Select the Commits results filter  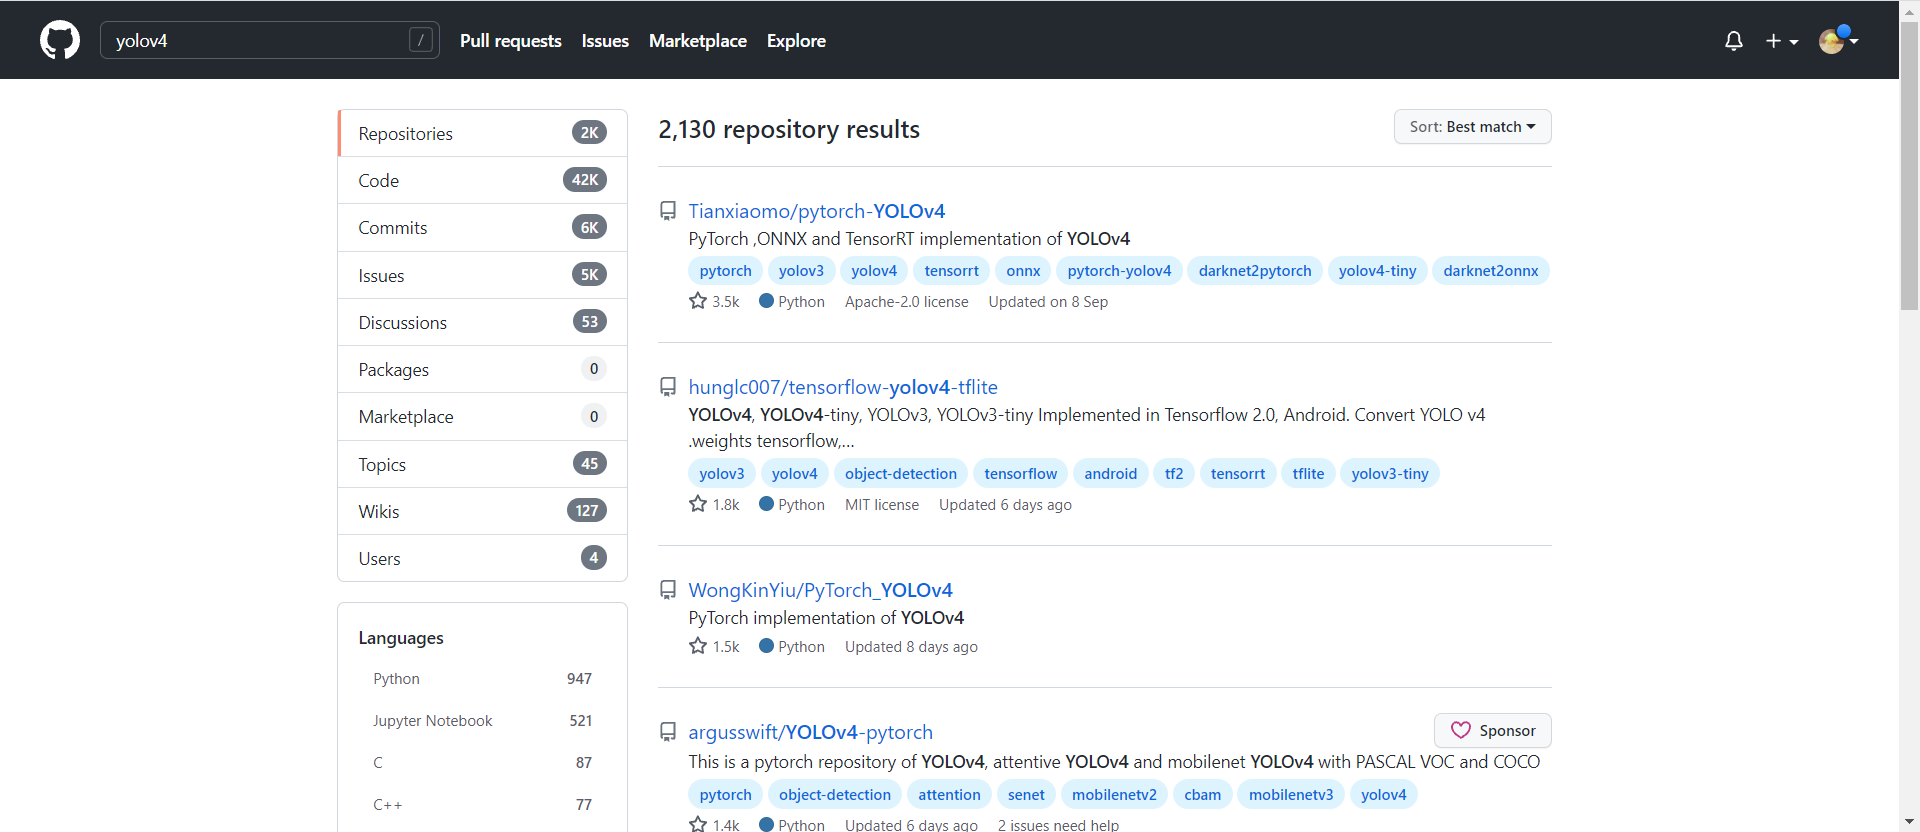483,228
